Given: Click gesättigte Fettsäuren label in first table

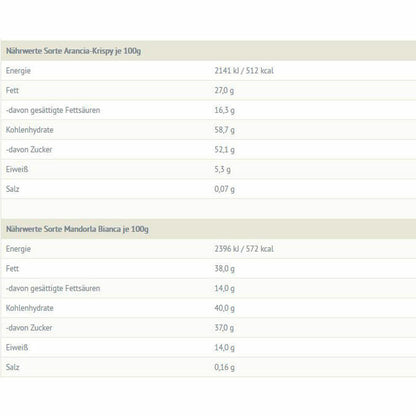Looking at the screenshot, I should pyautogui.click(x=53, y=110).
